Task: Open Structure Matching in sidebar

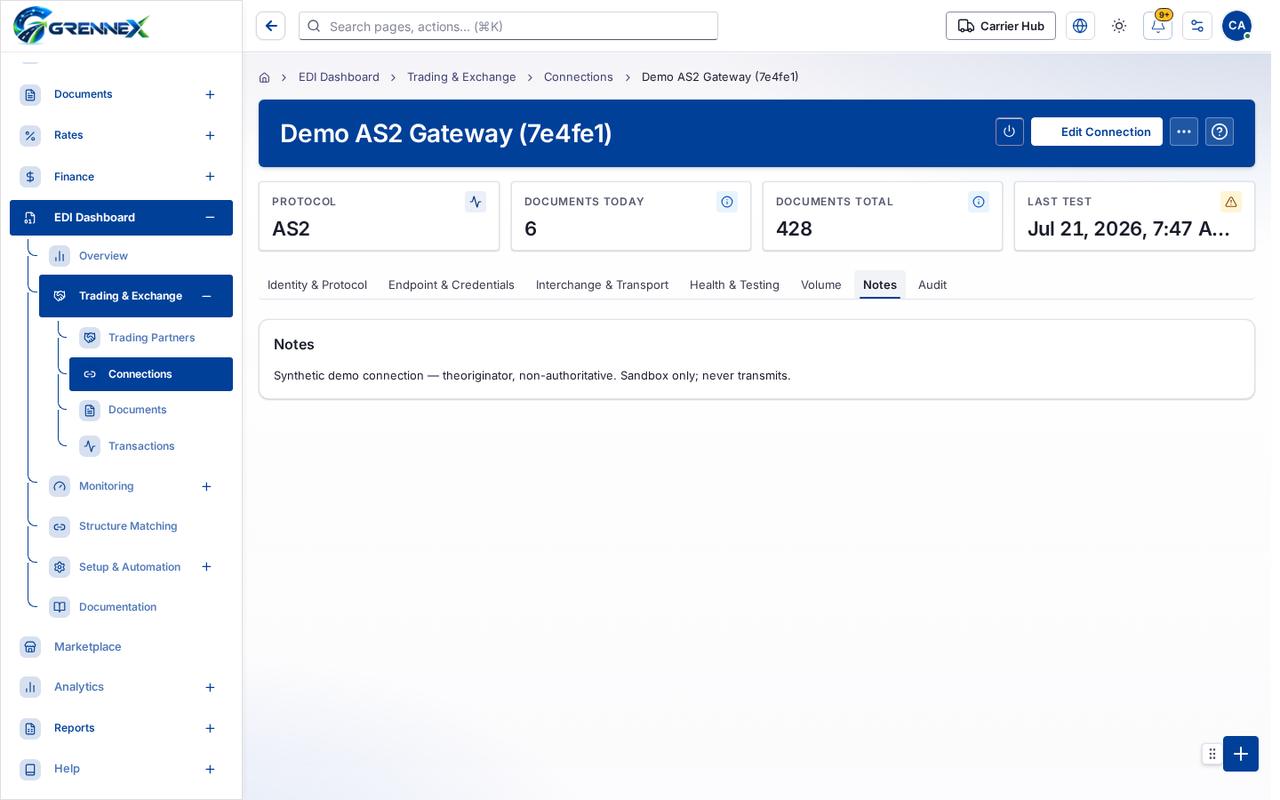Action: 136,527
